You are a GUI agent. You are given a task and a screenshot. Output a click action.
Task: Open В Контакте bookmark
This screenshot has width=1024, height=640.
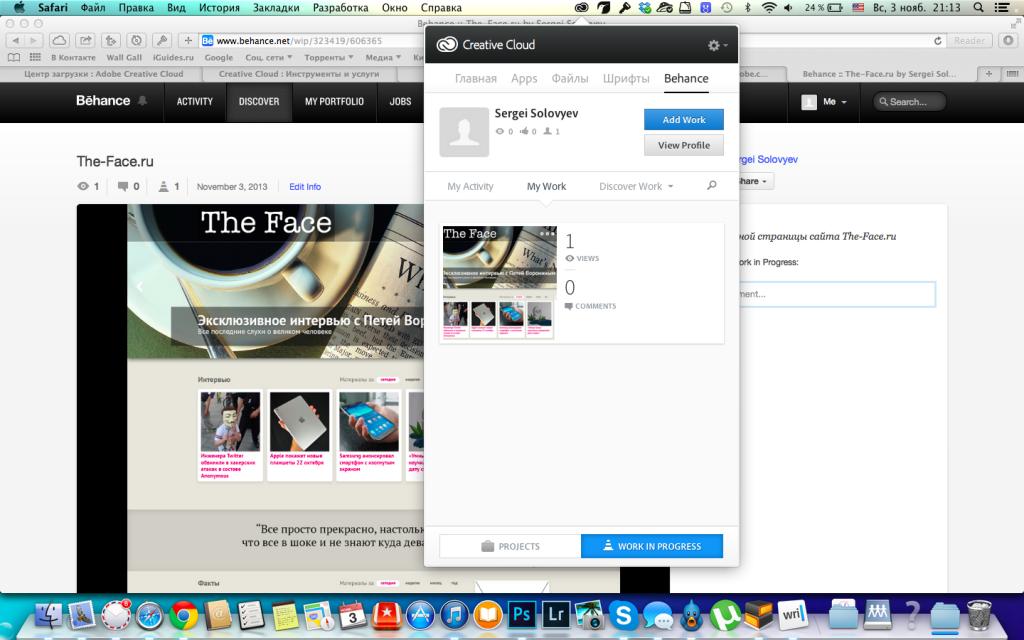tap(73, 57)
